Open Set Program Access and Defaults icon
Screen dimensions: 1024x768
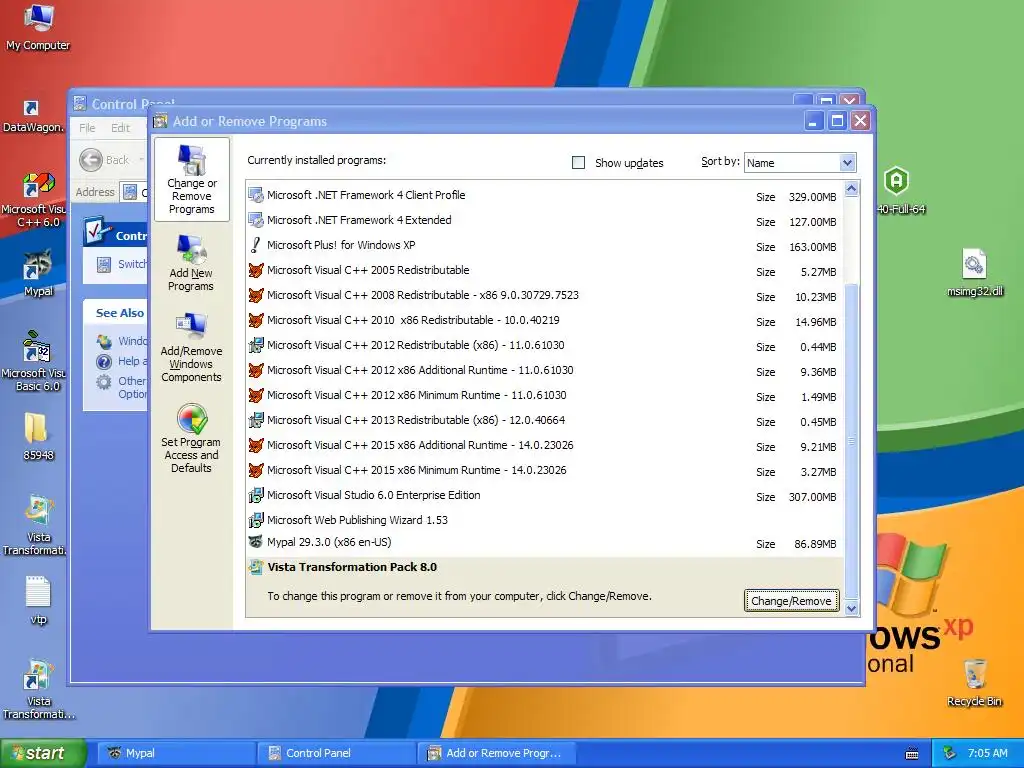191,438
